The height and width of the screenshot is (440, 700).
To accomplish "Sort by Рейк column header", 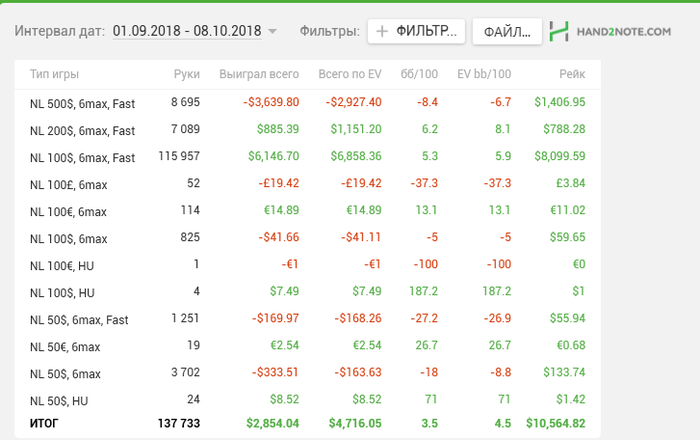I will click(572, 74).
